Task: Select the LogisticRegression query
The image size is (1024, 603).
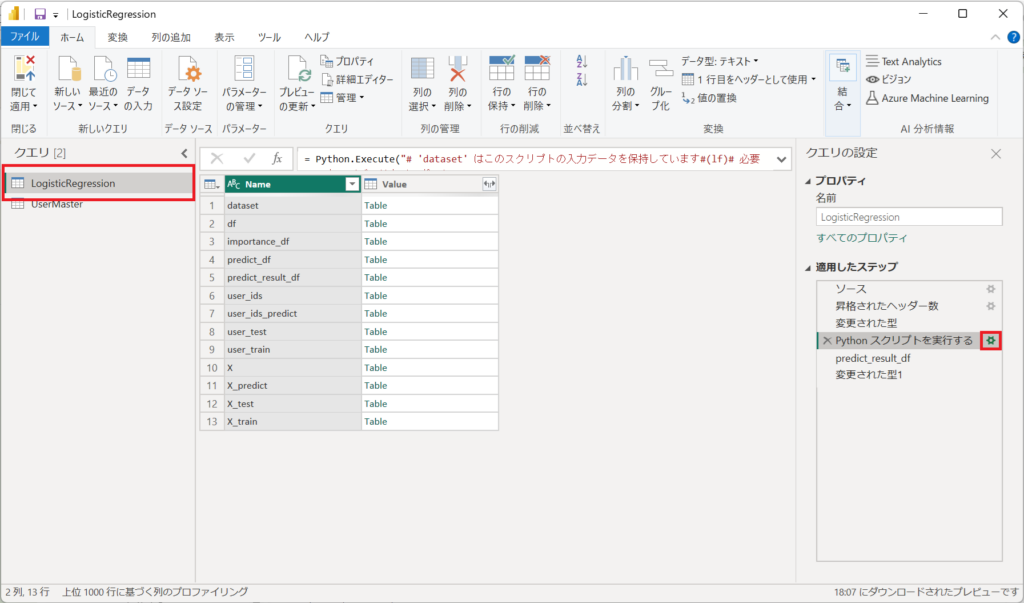Action: [99, 183]
